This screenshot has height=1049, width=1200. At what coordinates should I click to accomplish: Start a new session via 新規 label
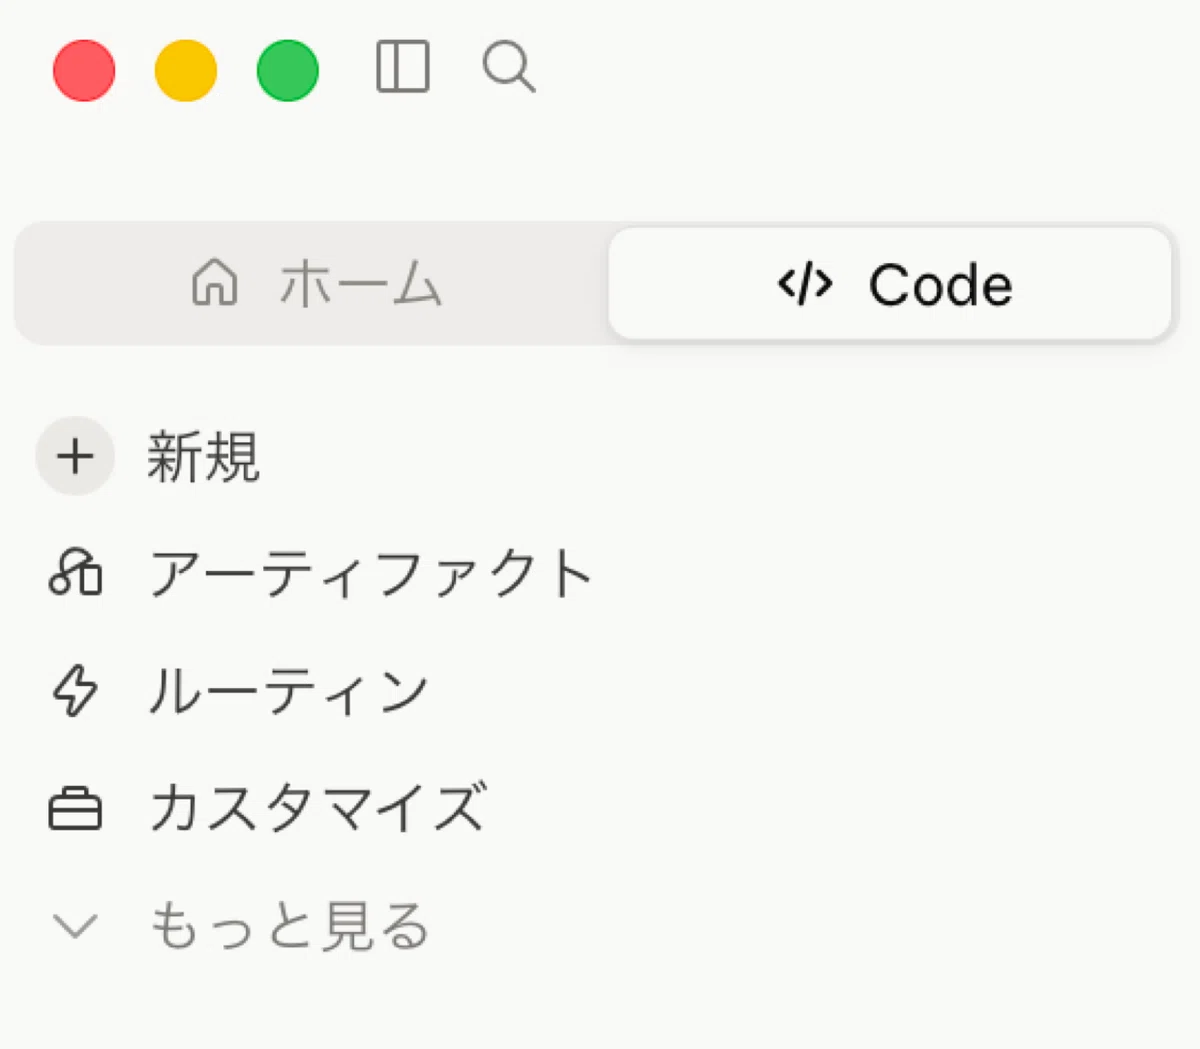click(x=203, y=457)
